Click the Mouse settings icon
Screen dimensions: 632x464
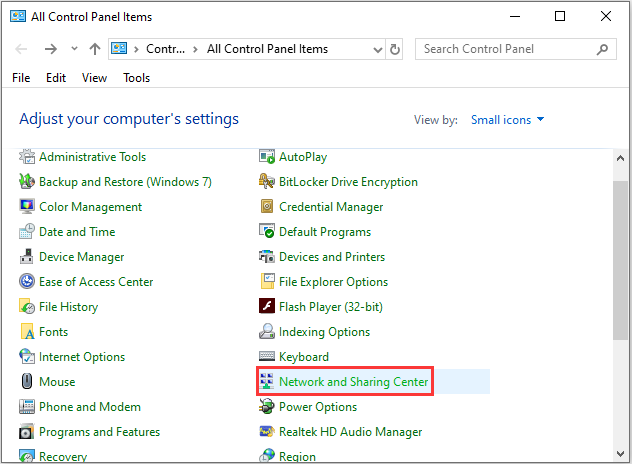click(x=27, y=382)
